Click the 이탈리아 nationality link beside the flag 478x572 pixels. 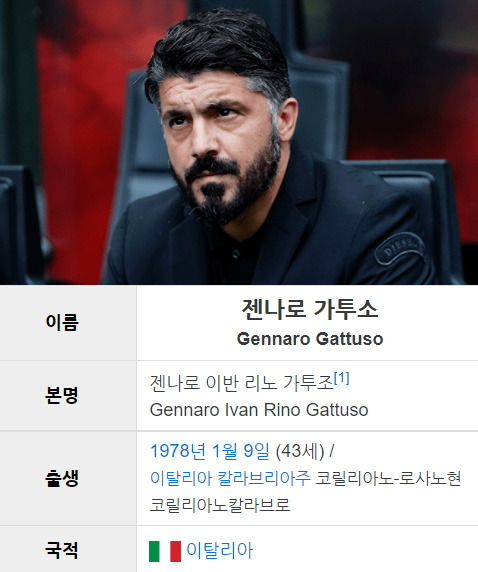click(220, 551)
